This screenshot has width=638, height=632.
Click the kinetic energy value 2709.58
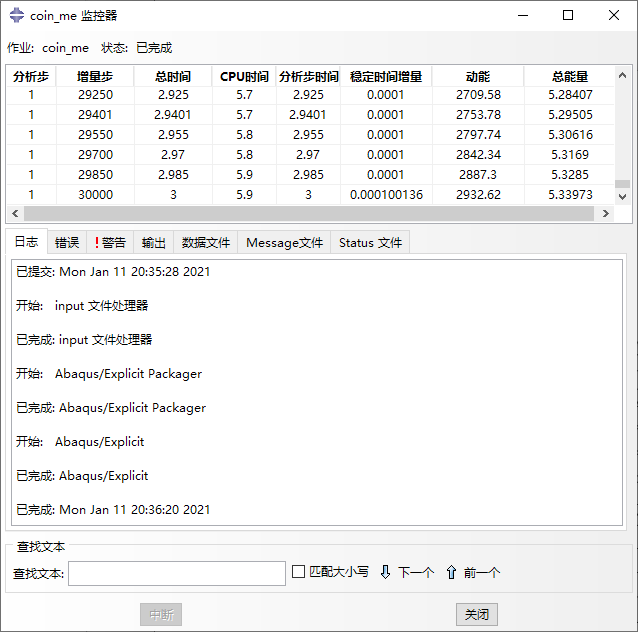point(478,94)
